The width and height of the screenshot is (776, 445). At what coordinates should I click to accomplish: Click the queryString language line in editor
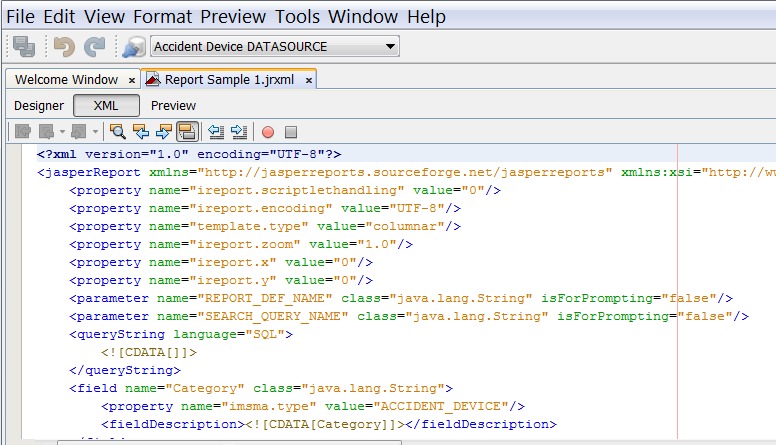pyautogui.click(x=181, y=334)
